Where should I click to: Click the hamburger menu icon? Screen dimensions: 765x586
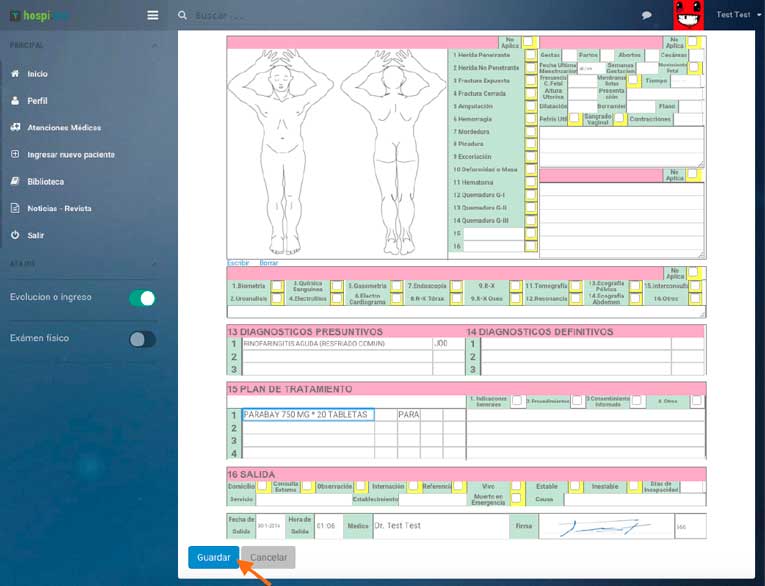pyautogui.click(x=152, y=15)
